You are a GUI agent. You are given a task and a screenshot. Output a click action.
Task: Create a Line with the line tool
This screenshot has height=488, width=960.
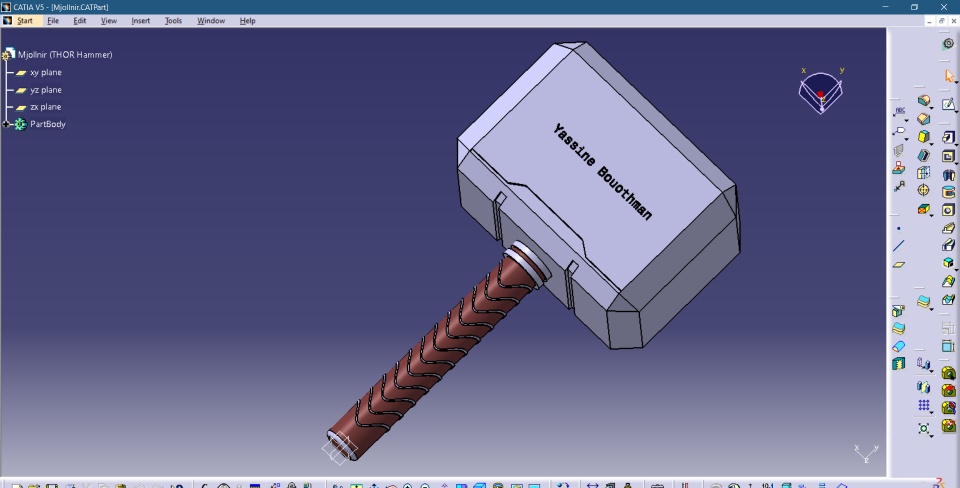[898, 246]
